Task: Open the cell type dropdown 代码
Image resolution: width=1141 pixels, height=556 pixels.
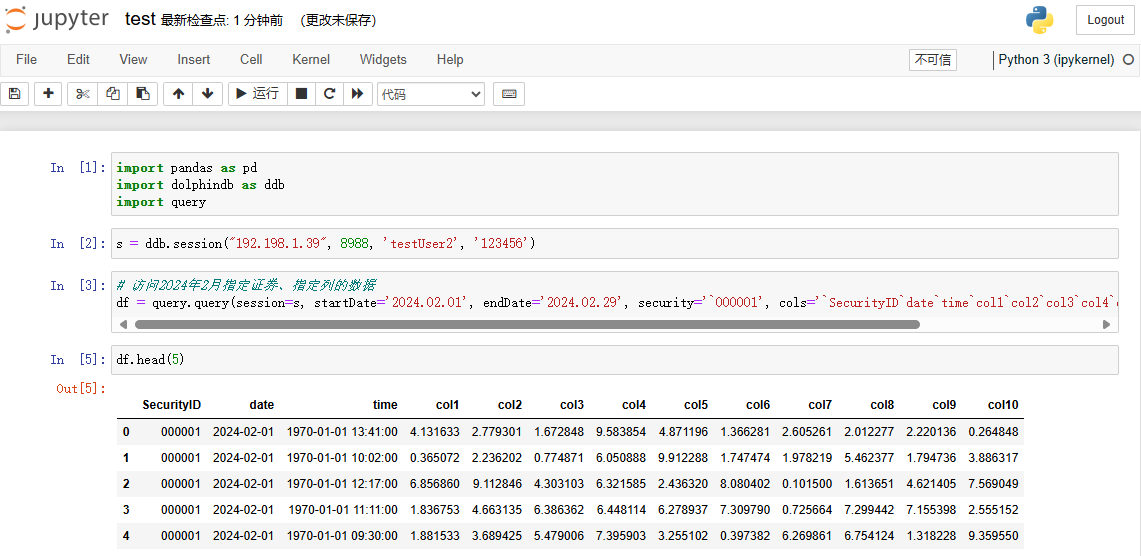Action: tap(431, 94)
